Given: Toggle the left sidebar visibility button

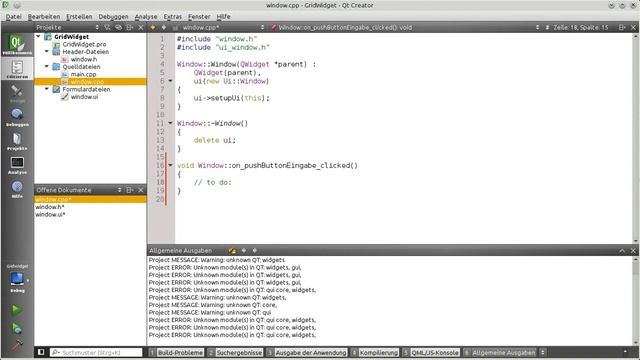Looking at the screenshot, I should [x=41, y=352].
